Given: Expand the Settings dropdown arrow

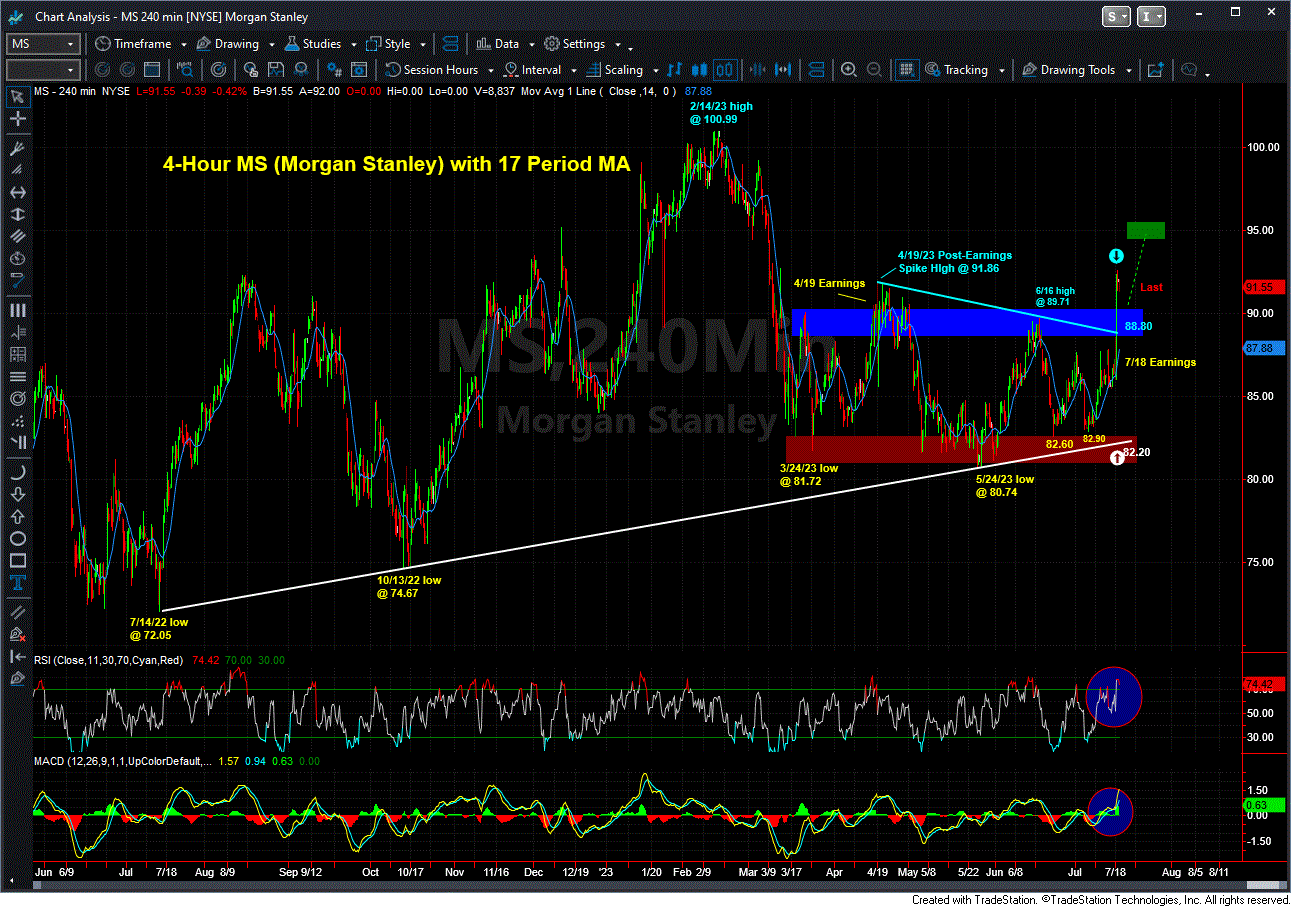Looking at the screenshot, I should point(617,45).
